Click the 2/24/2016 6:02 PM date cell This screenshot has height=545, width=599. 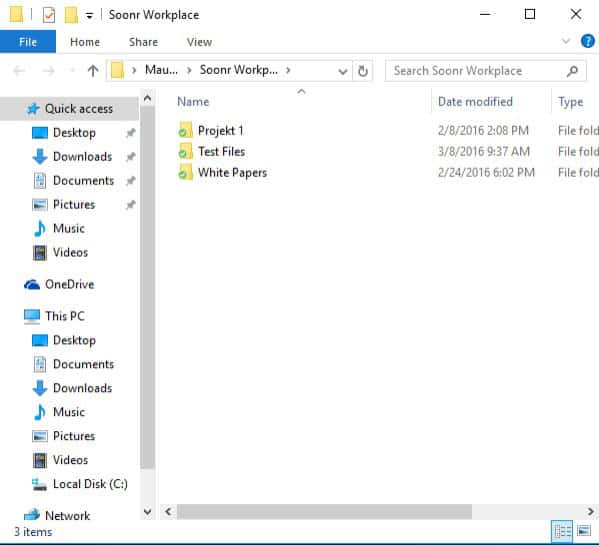pos(486,173)
